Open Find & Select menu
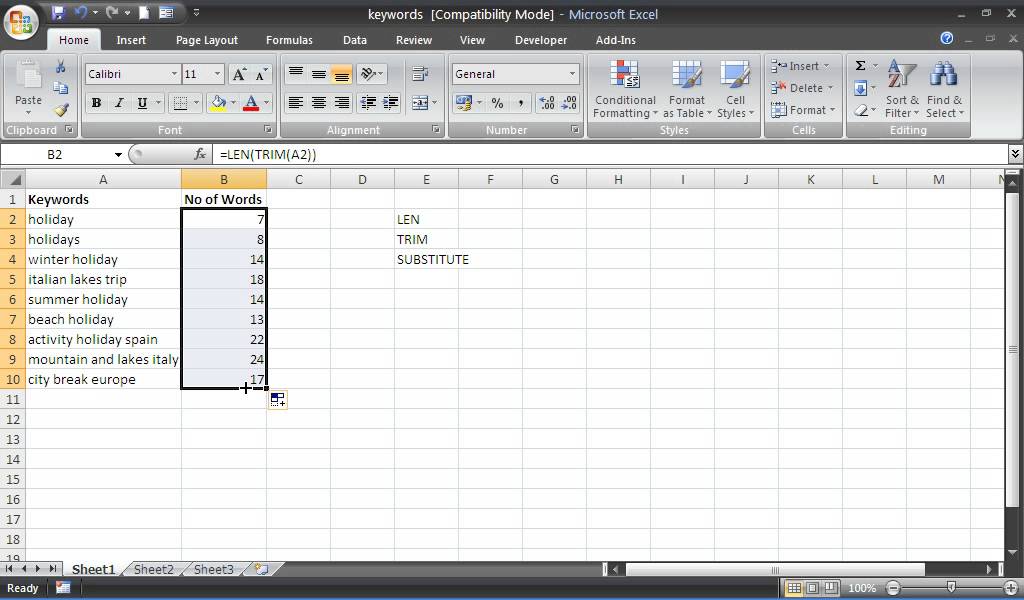 tap(944, 89)
